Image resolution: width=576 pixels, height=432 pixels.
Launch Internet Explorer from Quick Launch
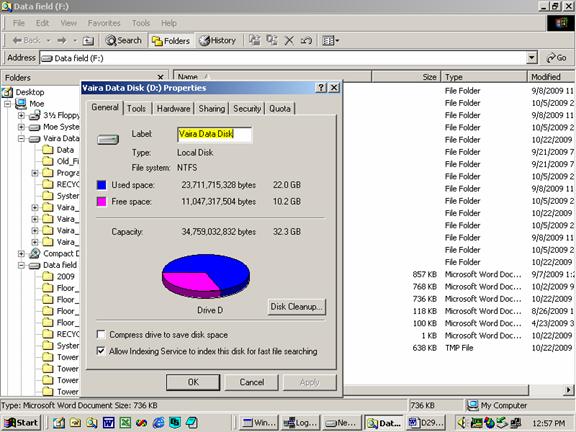[158, 423]
